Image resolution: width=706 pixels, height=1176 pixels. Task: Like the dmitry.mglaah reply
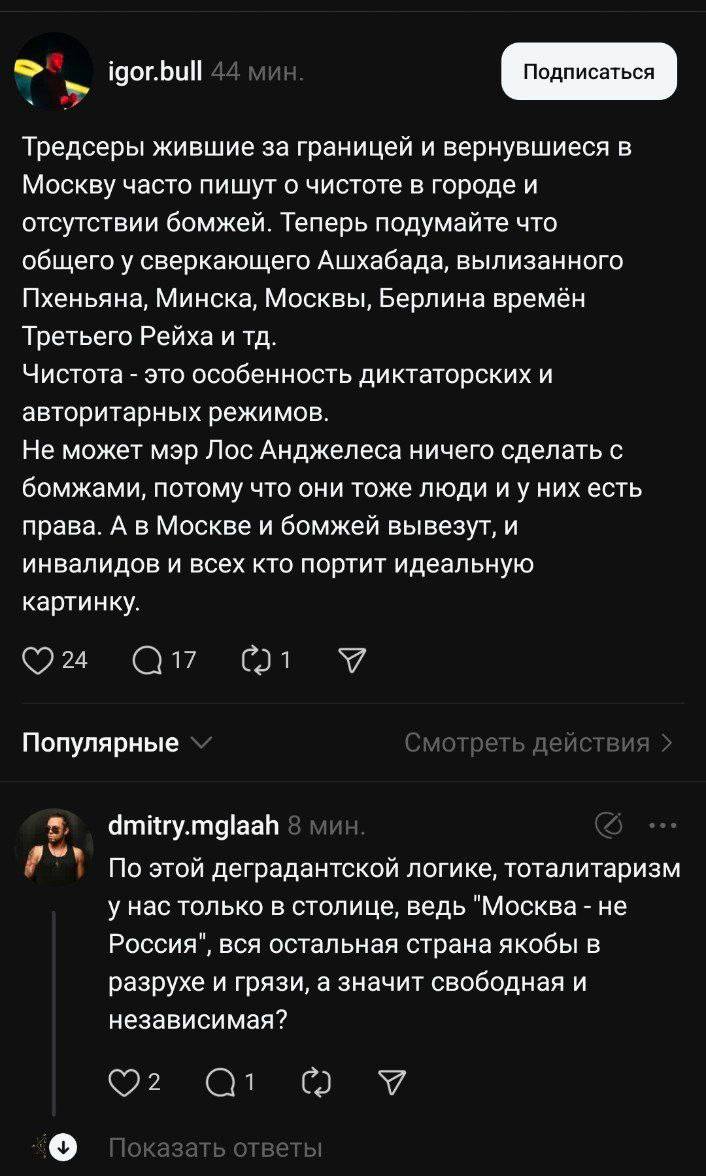coord(121,1080)
